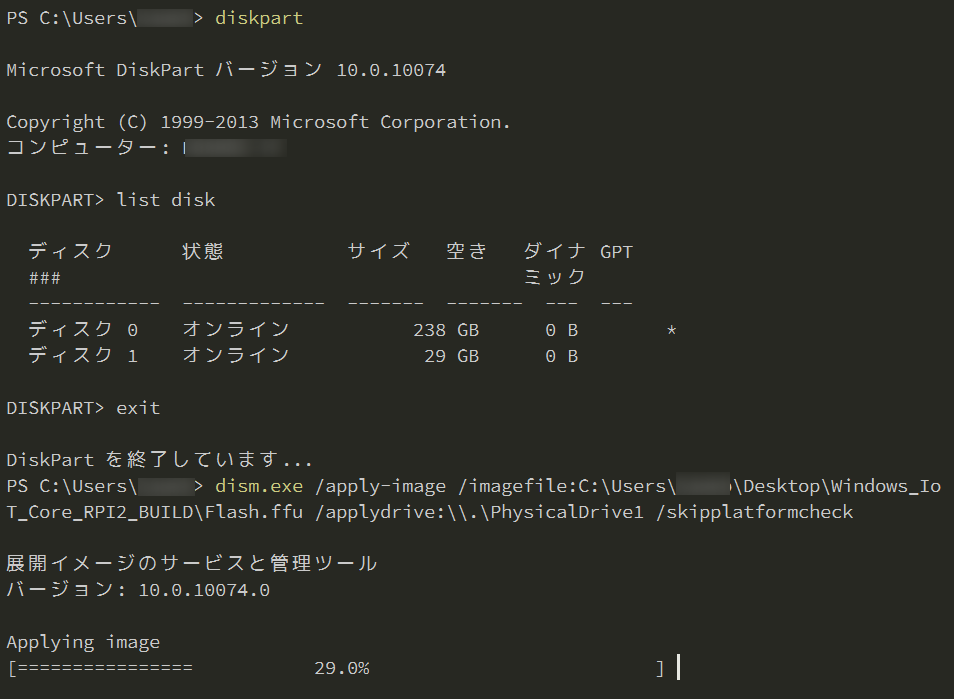Click the Applying image status text
954x699 pixels.
point(83,642)
